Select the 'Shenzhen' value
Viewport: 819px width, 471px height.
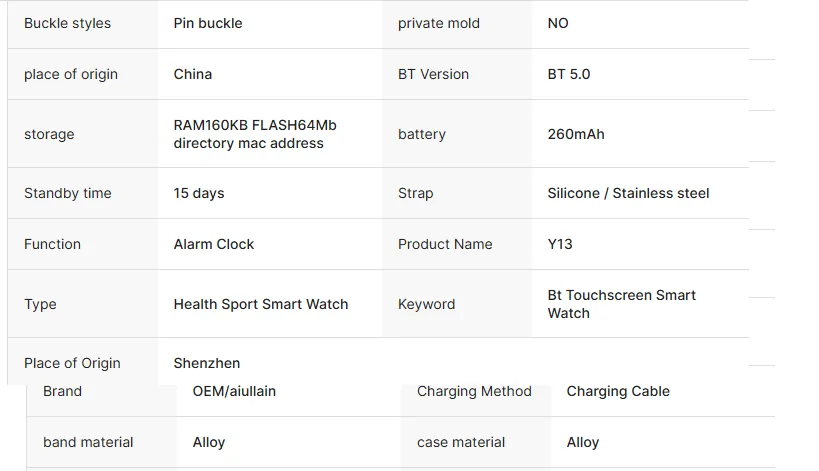coord(207,363)
